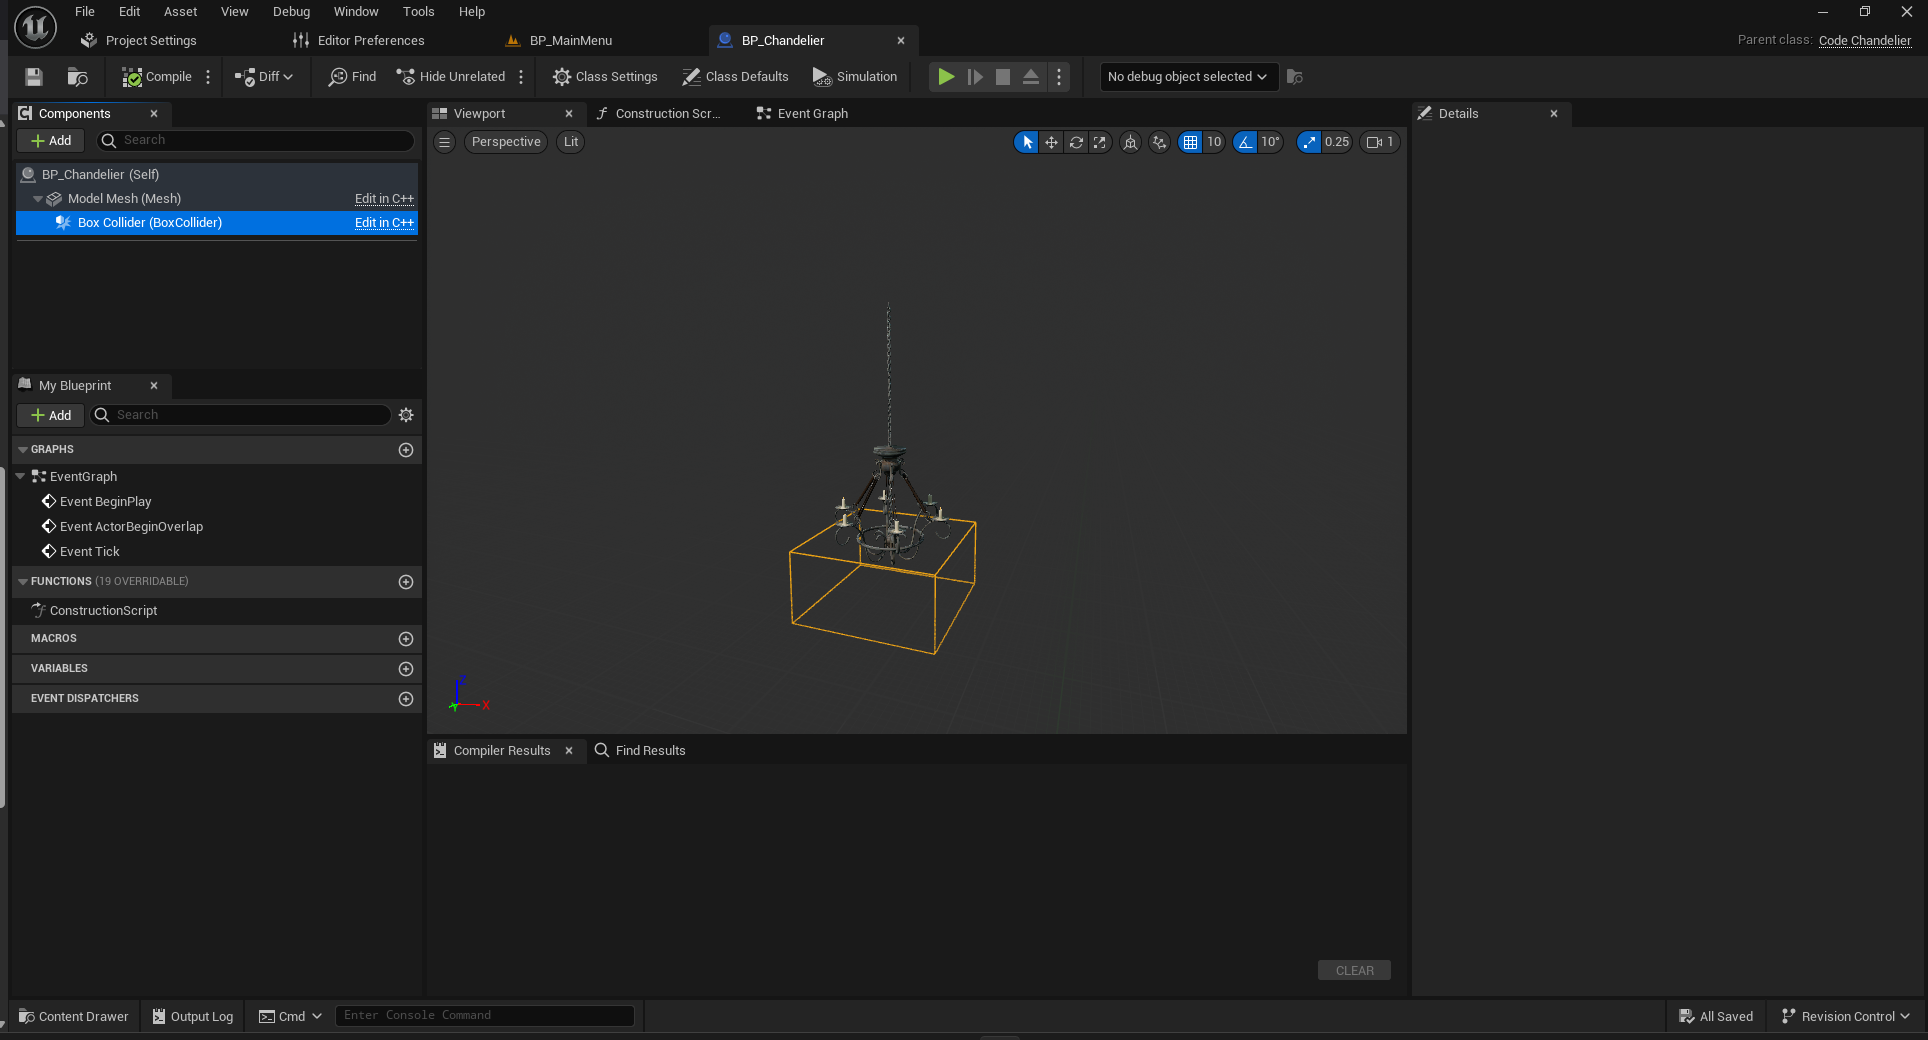
Task: Add a new variable with plus icon
Action: click(x=406, y=669)
